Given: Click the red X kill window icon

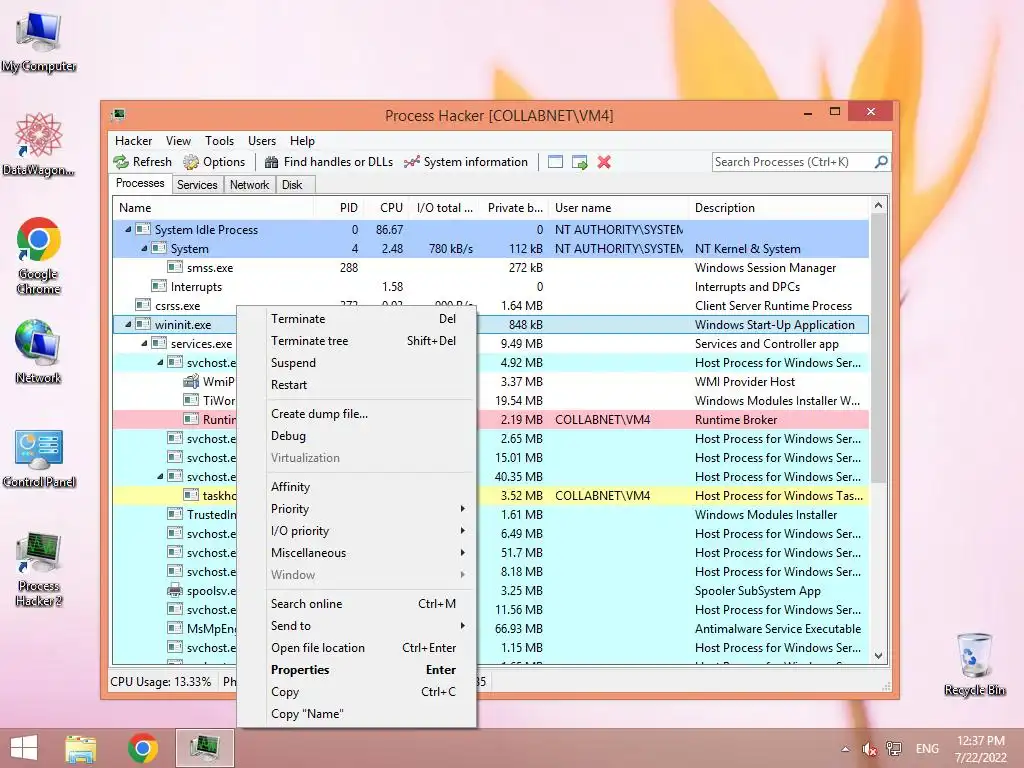Looking at the screenshot, I should point(604,162).
